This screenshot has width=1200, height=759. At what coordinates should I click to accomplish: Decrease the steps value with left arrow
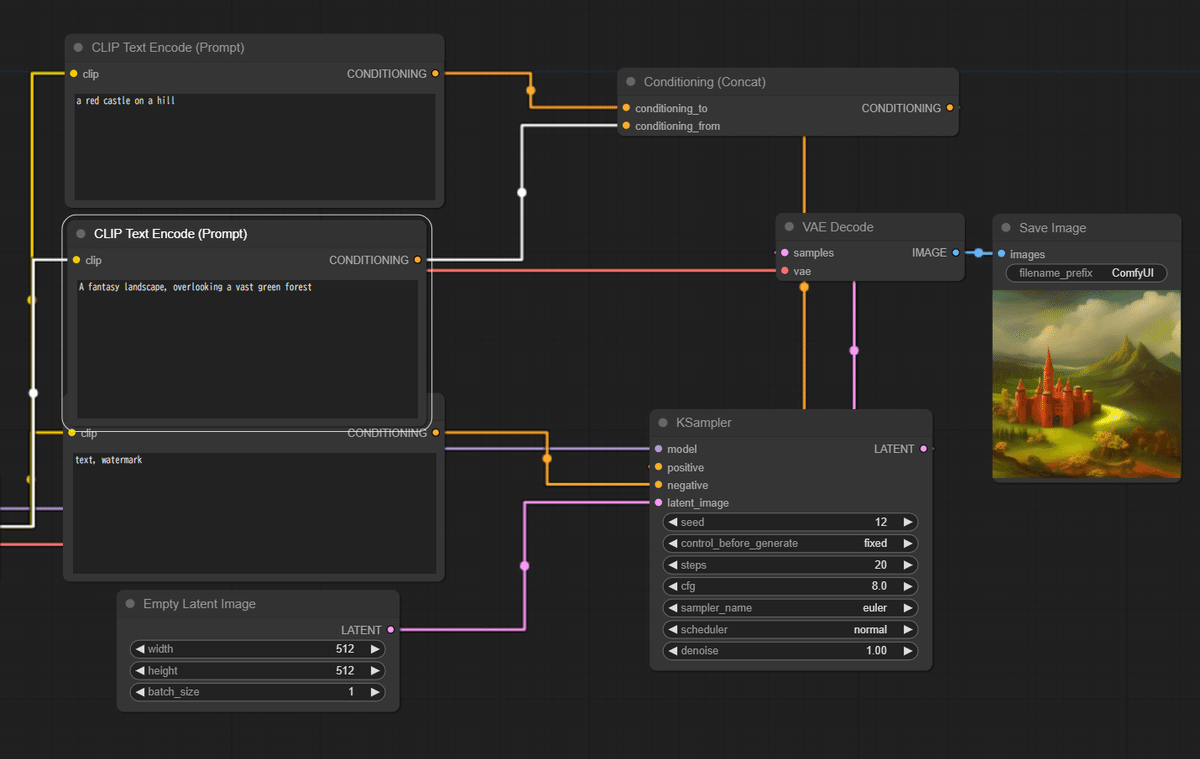pos(673,565)
